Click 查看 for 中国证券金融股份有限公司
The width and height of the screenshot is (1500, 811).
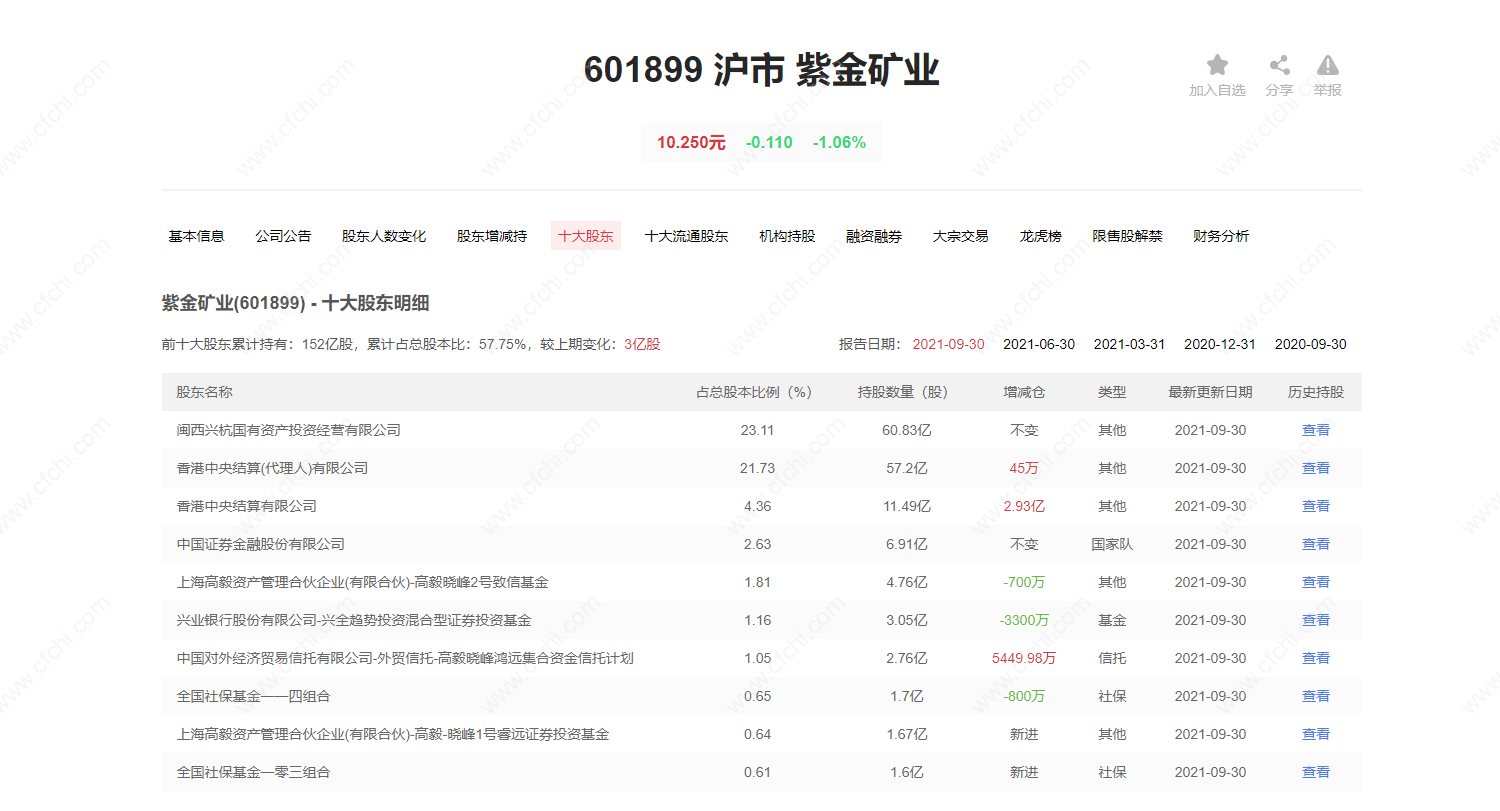pos(1316,544)
